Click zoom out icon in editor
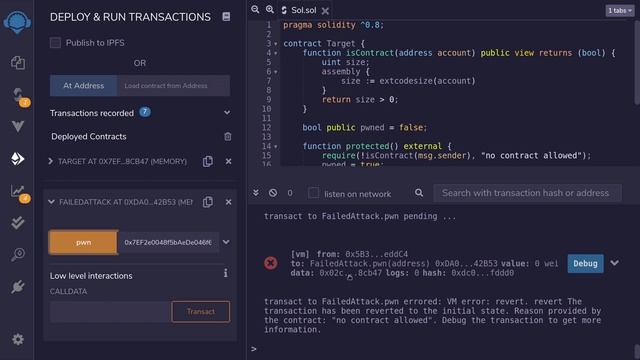 click(255, 9)
